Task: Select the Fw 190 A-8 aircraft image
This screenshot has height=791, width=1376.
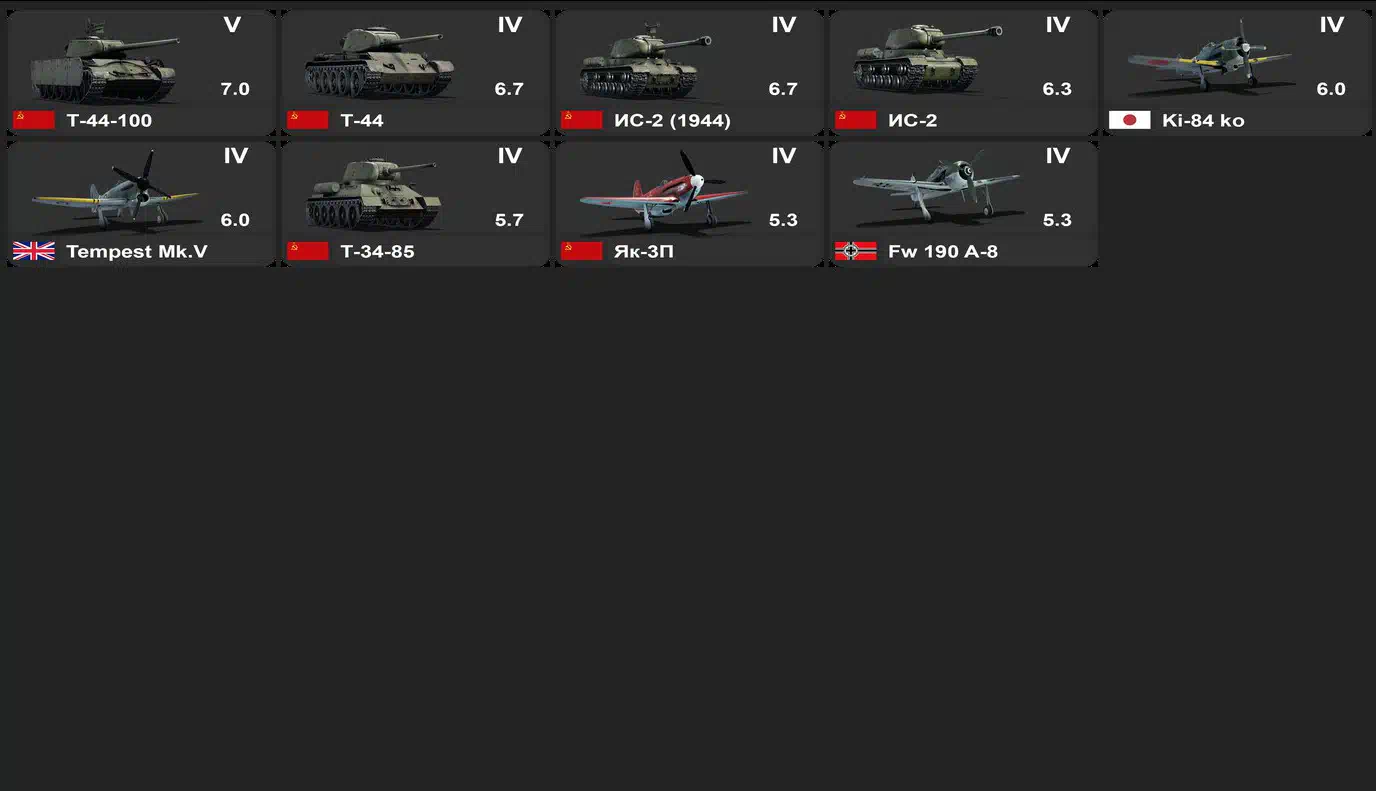Action: (x=936, y=188)
